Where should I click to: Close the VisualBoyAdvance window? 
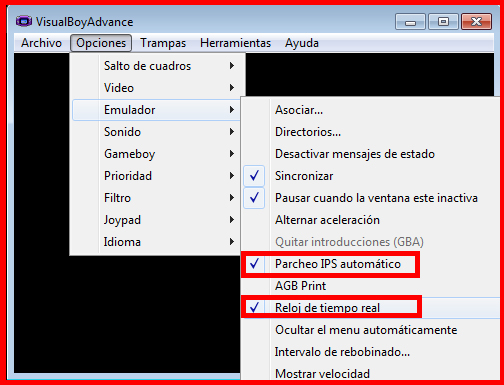point(477,22)
